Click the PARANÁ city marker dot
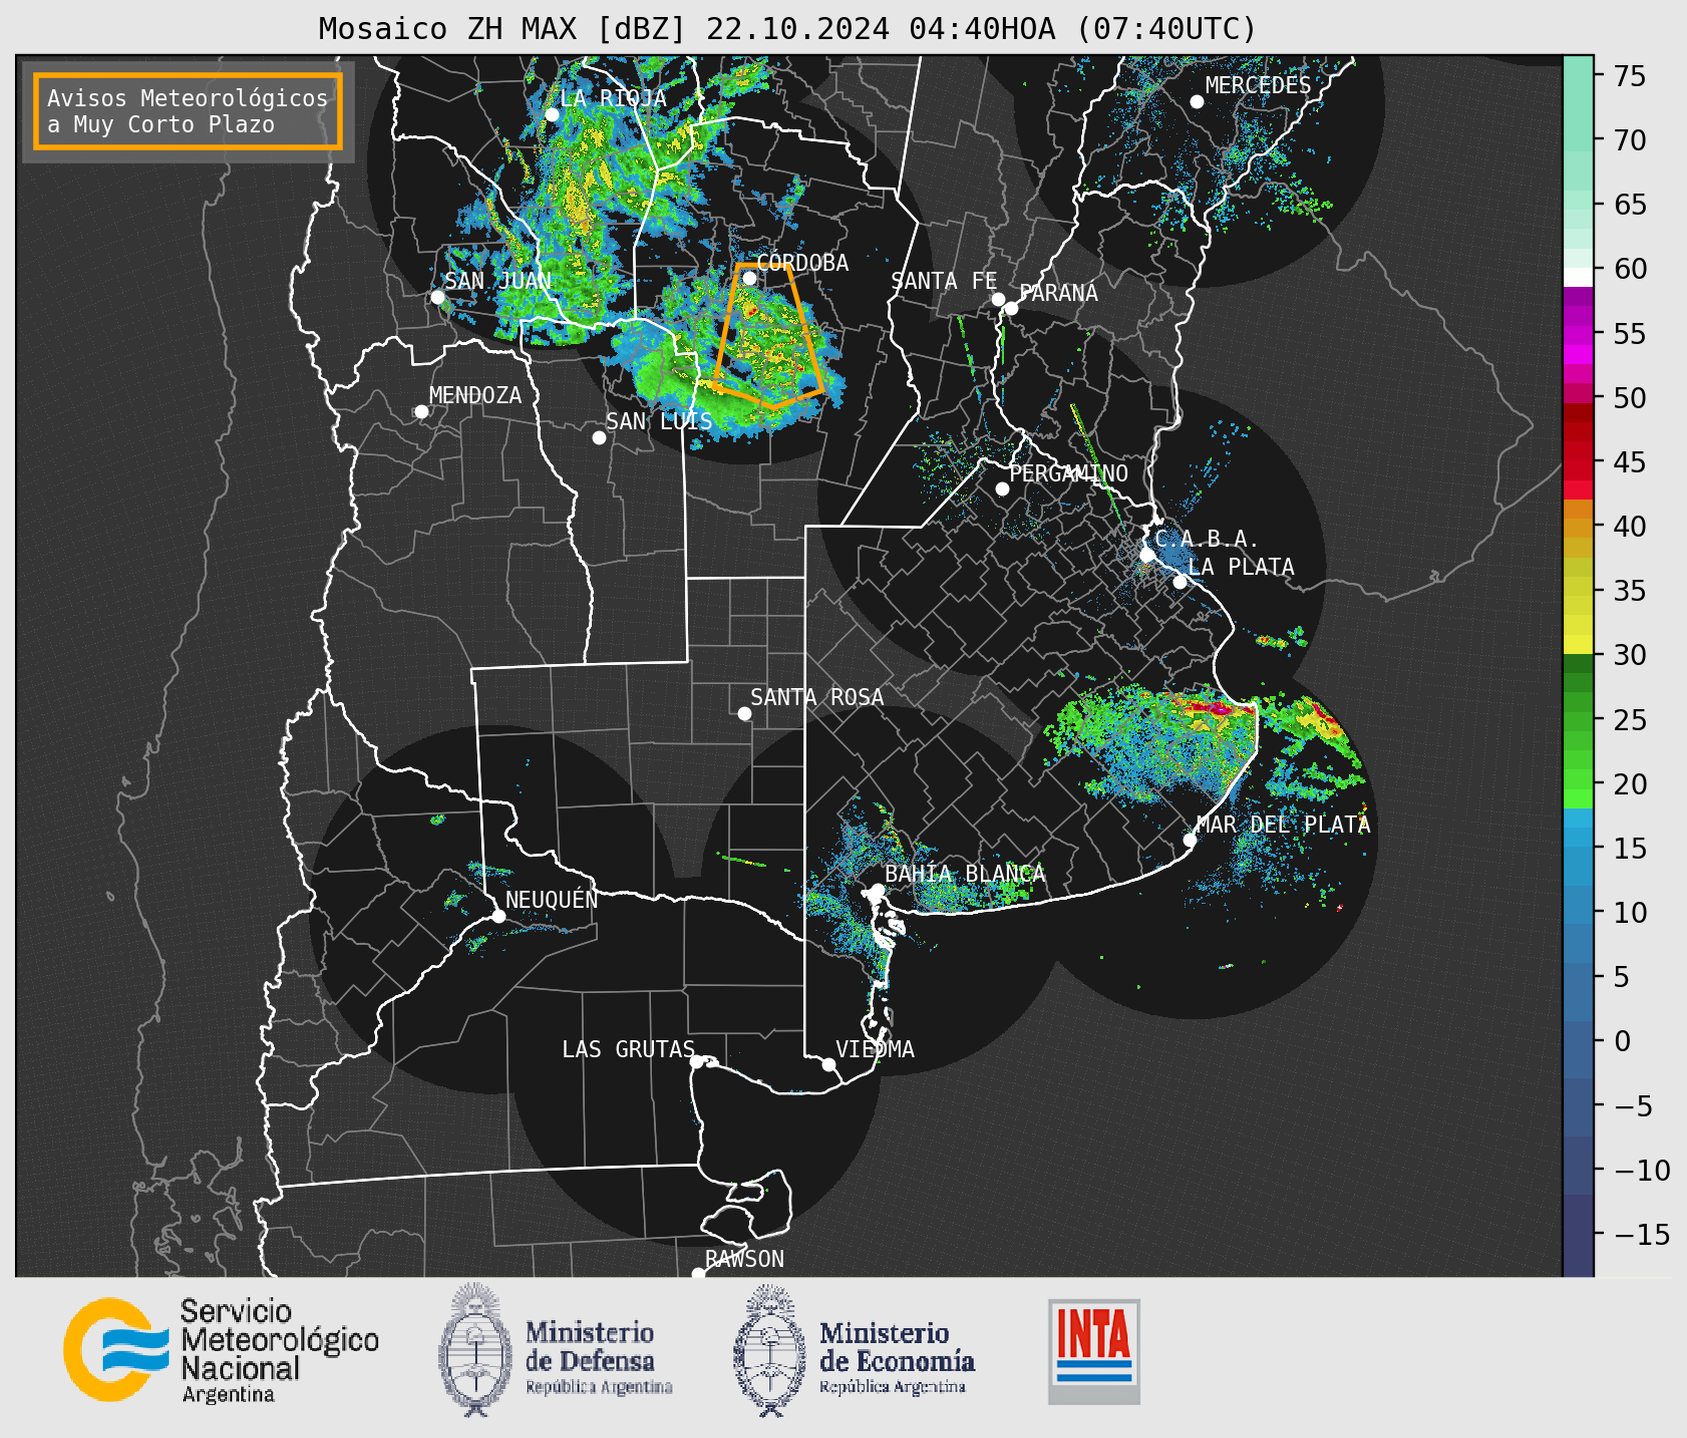 1011,308
